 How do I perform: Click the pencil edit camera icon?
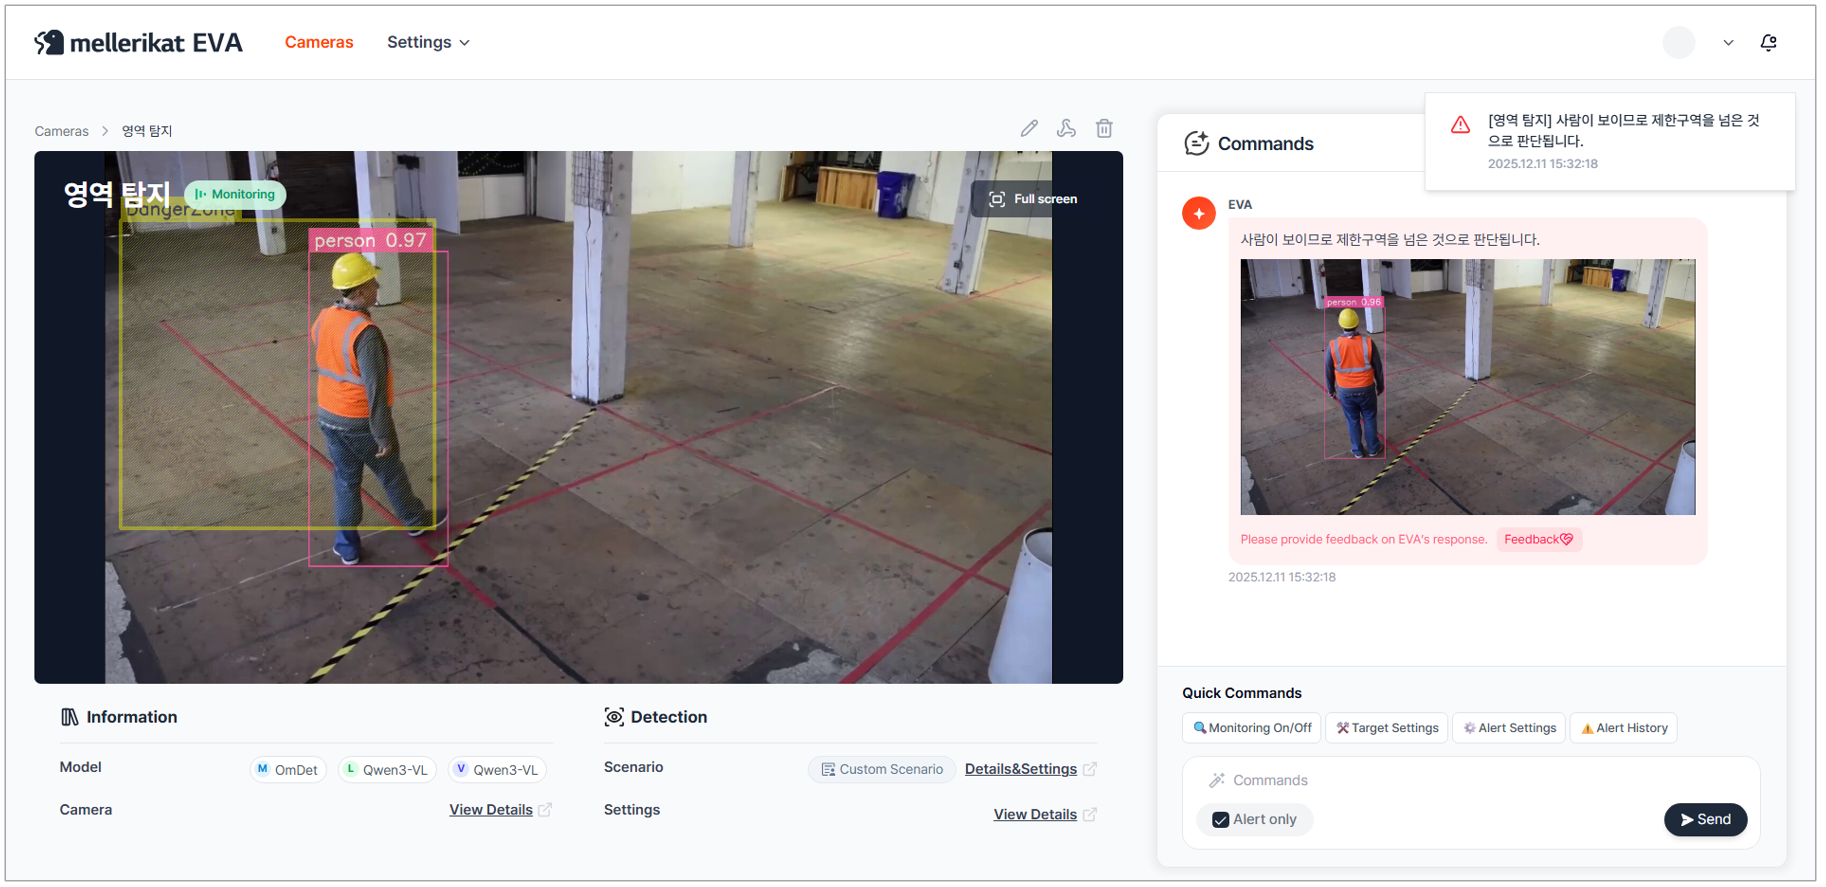point(1029,129)
